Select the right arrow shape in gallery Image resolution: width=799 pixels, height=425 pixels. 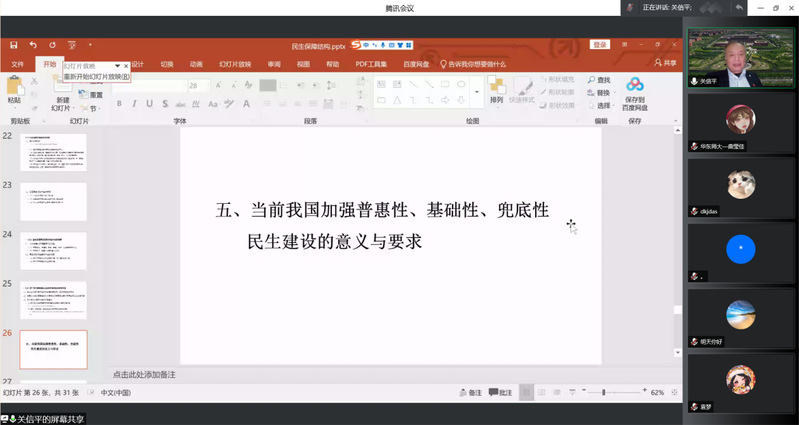coord(445,100)
